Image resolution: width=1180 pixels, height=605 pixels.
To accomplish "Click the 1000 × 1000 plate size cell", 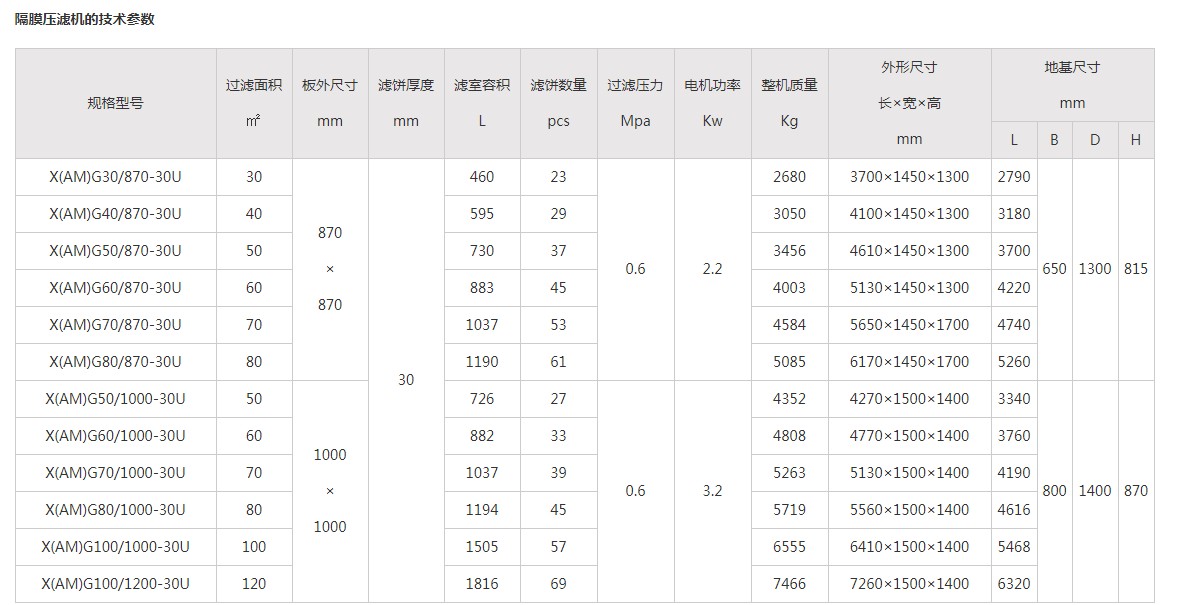I will click(x=329, y=491).
